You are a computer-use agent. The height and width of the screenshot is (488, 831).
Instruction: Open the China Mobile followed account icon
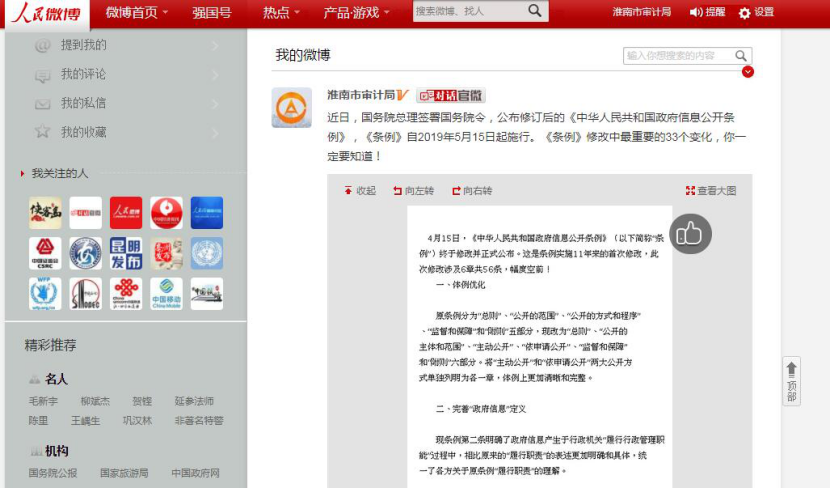[x=166, y=294]
